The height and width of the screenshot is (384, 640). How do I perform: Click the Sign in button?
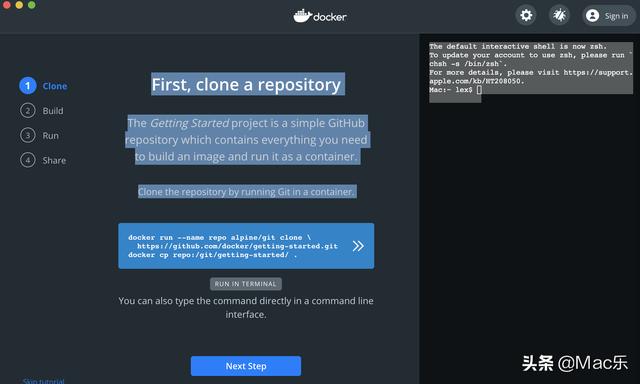609,16
